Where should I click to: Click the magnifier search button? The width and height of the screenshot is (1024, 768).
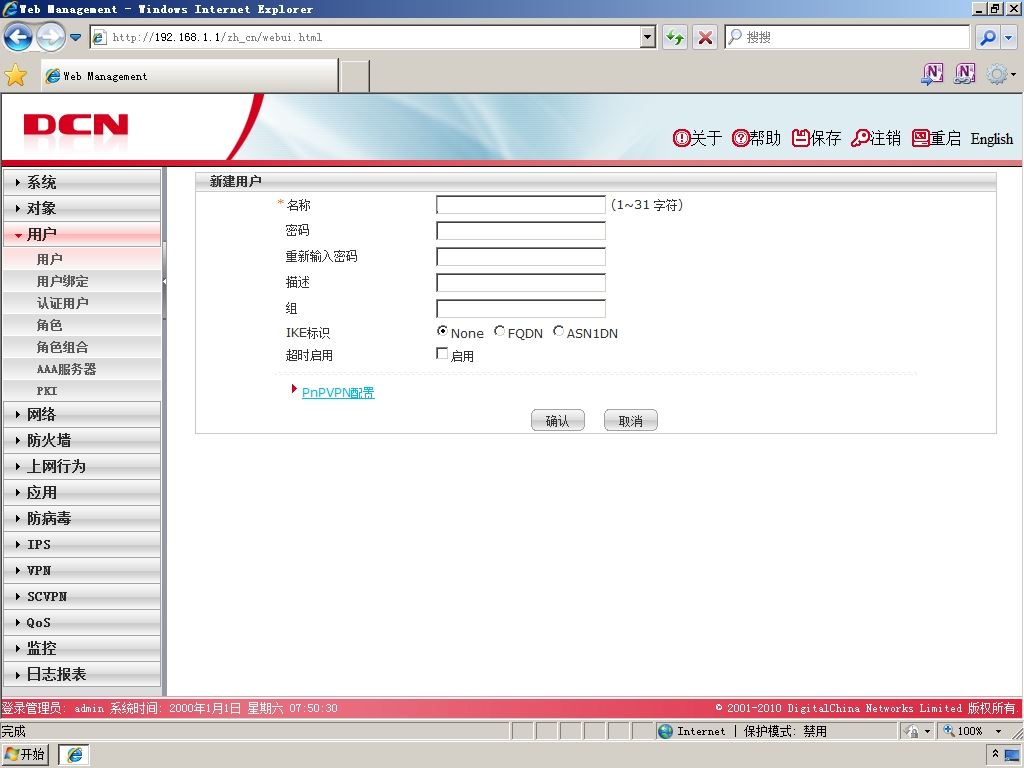coord(989,37)
